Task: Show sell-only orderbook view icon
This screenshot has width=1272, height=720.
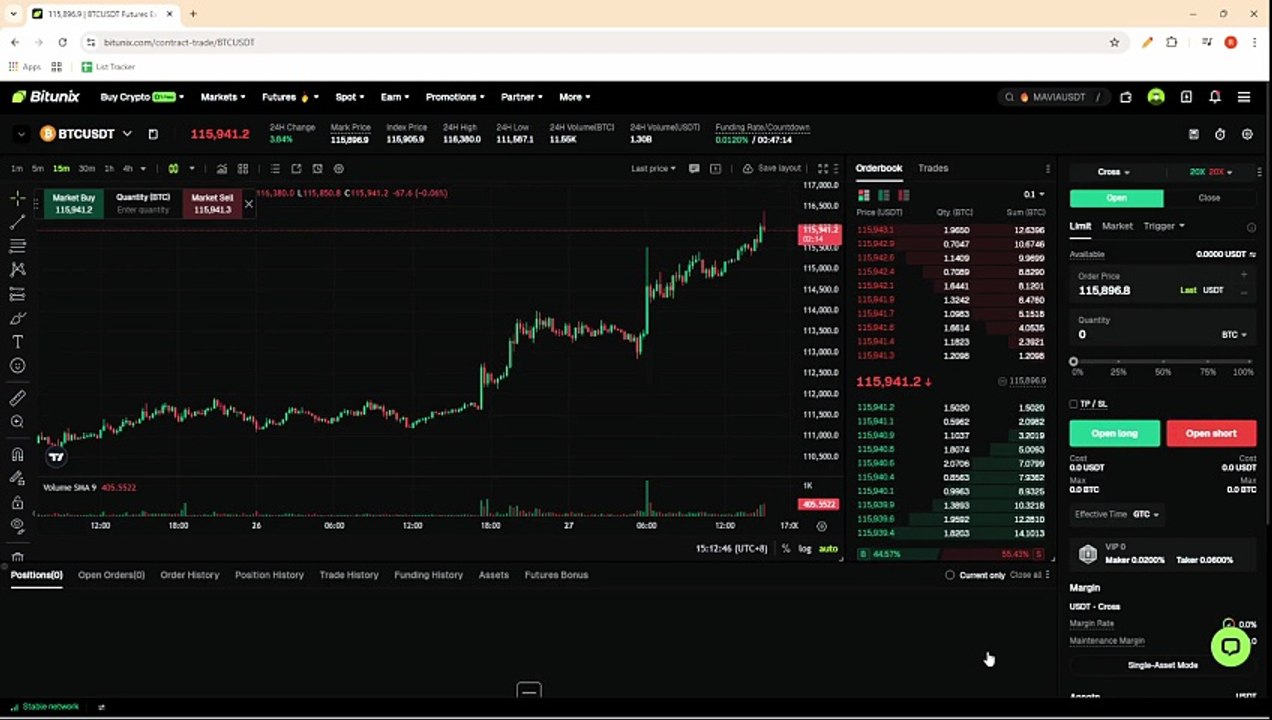Action: tap(904, 195)
